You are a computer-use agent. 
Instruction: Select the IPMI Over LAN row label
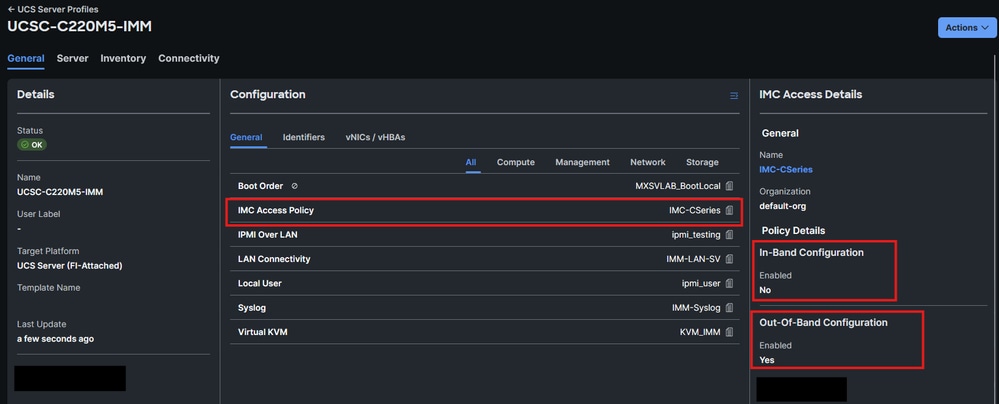point(268,234)
